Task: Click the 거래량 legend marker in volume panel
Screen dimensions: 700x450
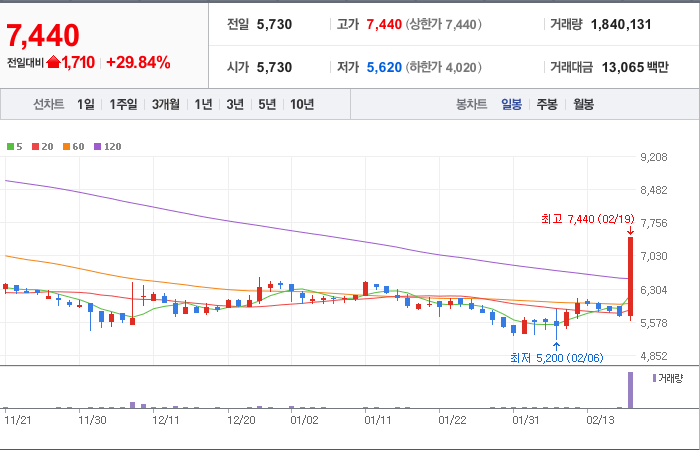Action: [x=654, y=379]
